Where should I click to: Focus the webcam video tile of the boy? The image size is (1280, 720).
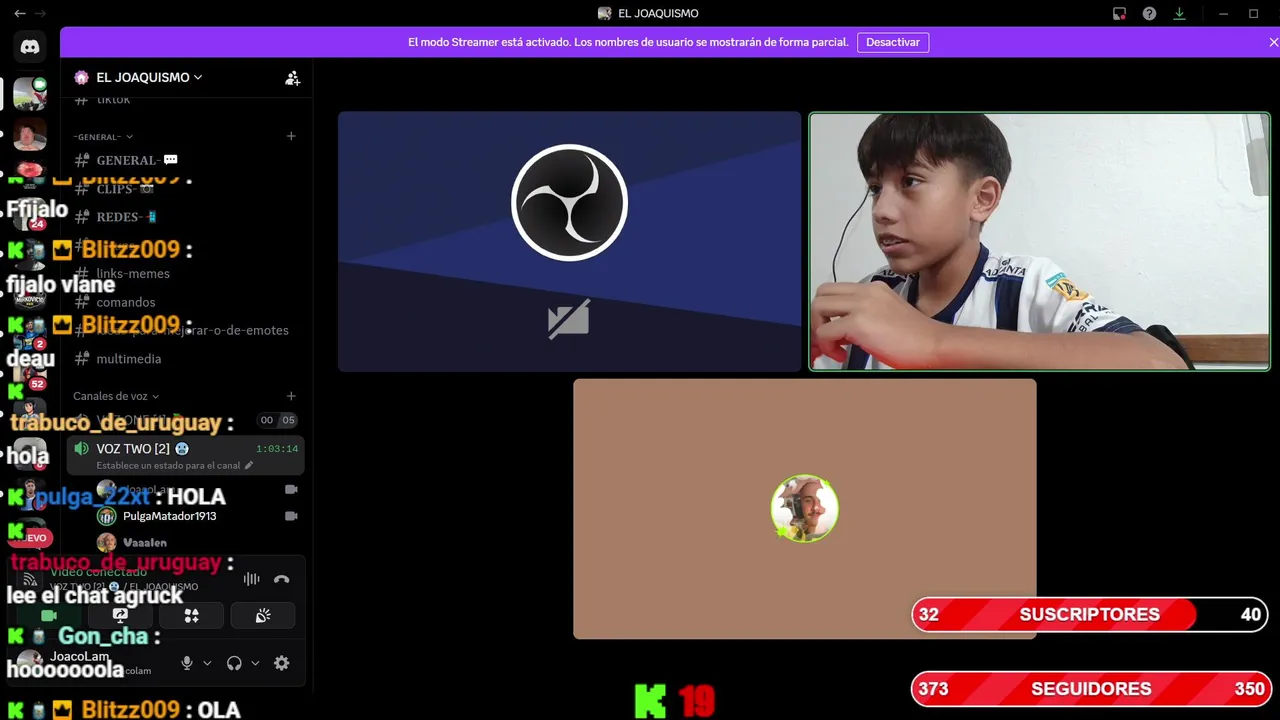(1039, 241)
